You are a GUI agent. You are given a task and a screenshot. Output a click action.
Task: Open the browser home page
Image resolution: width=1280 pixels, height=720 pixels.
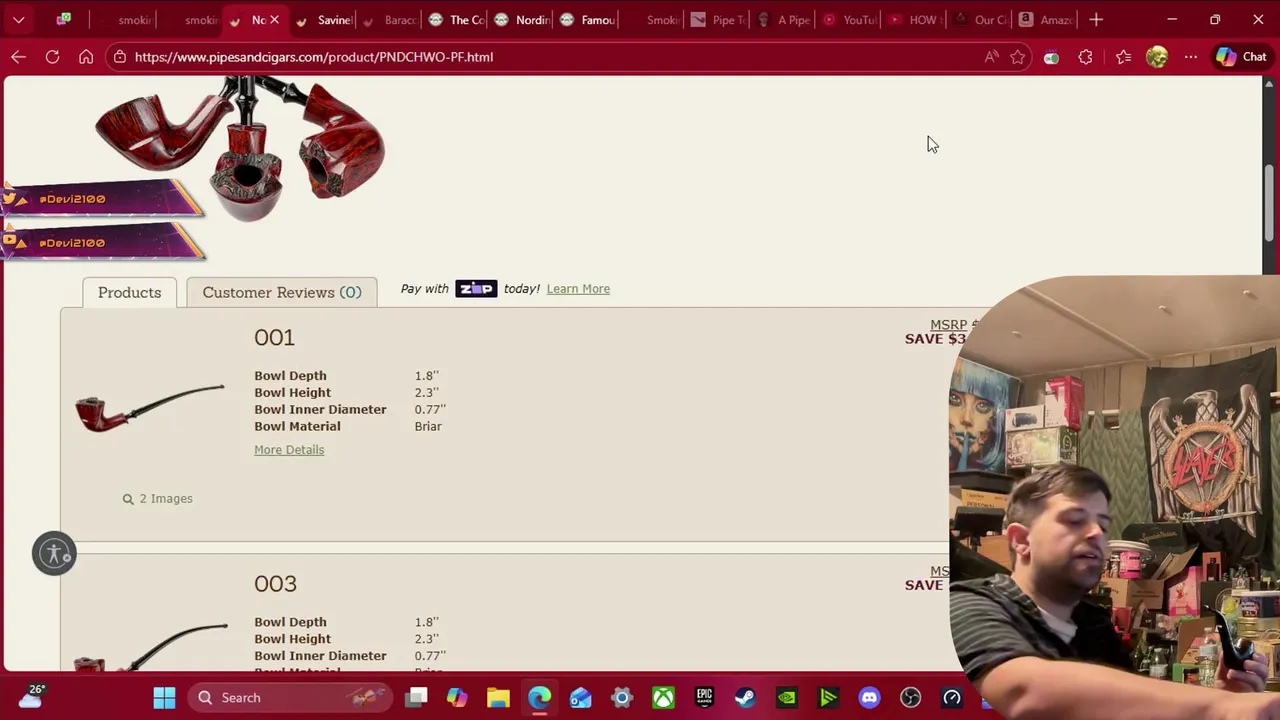point(86,57)
